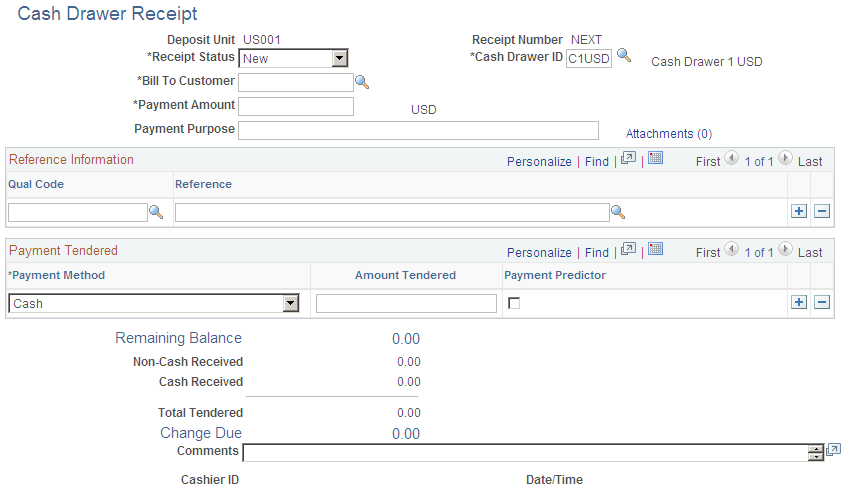Click the Deposit Unit value US001
The width and height of the screenshot is (844, 495).
262,40
